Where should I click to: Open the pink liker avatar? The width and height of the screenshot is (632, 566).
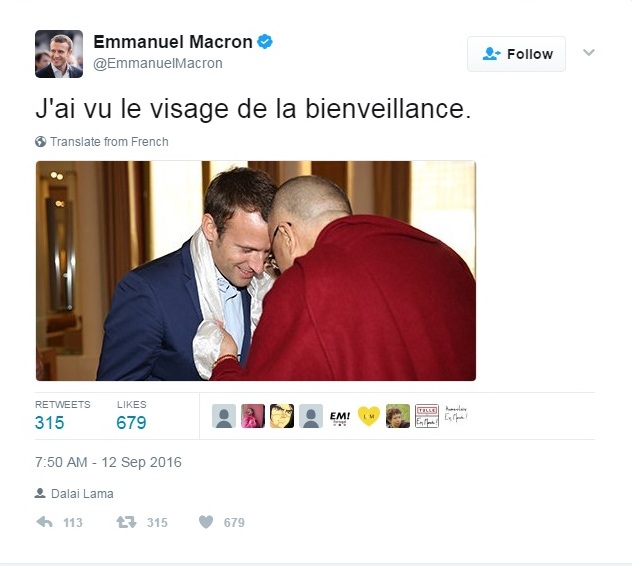(253, 416)
